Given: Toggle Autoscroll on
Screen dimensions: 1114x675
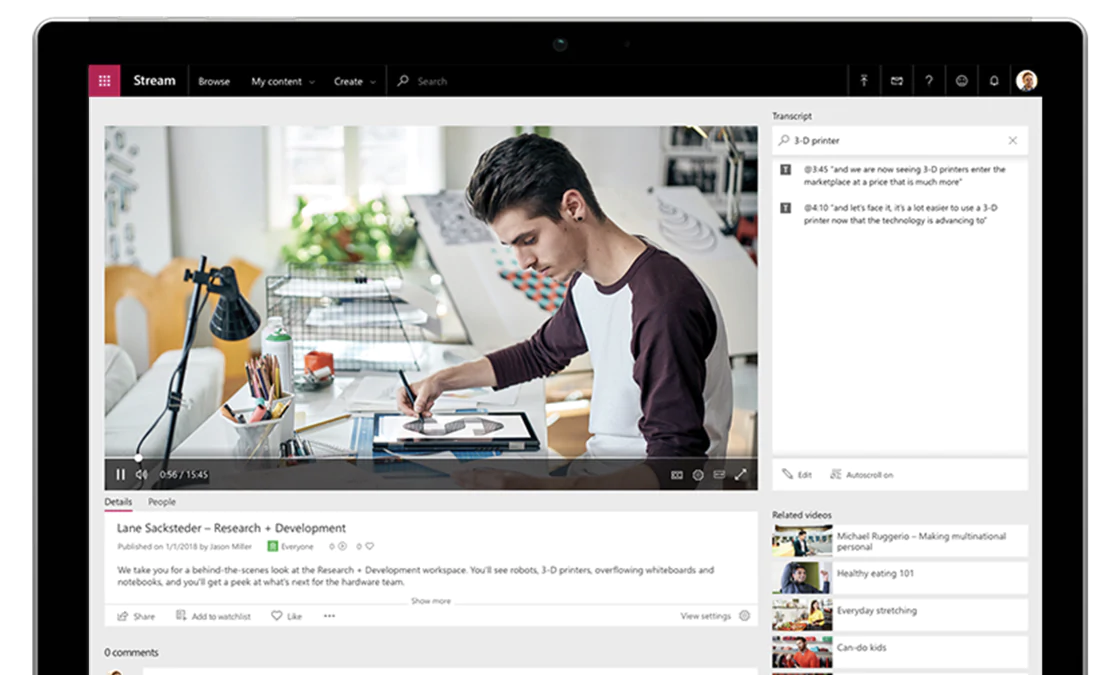Looking at the screenshot, I should pos(862,475).
